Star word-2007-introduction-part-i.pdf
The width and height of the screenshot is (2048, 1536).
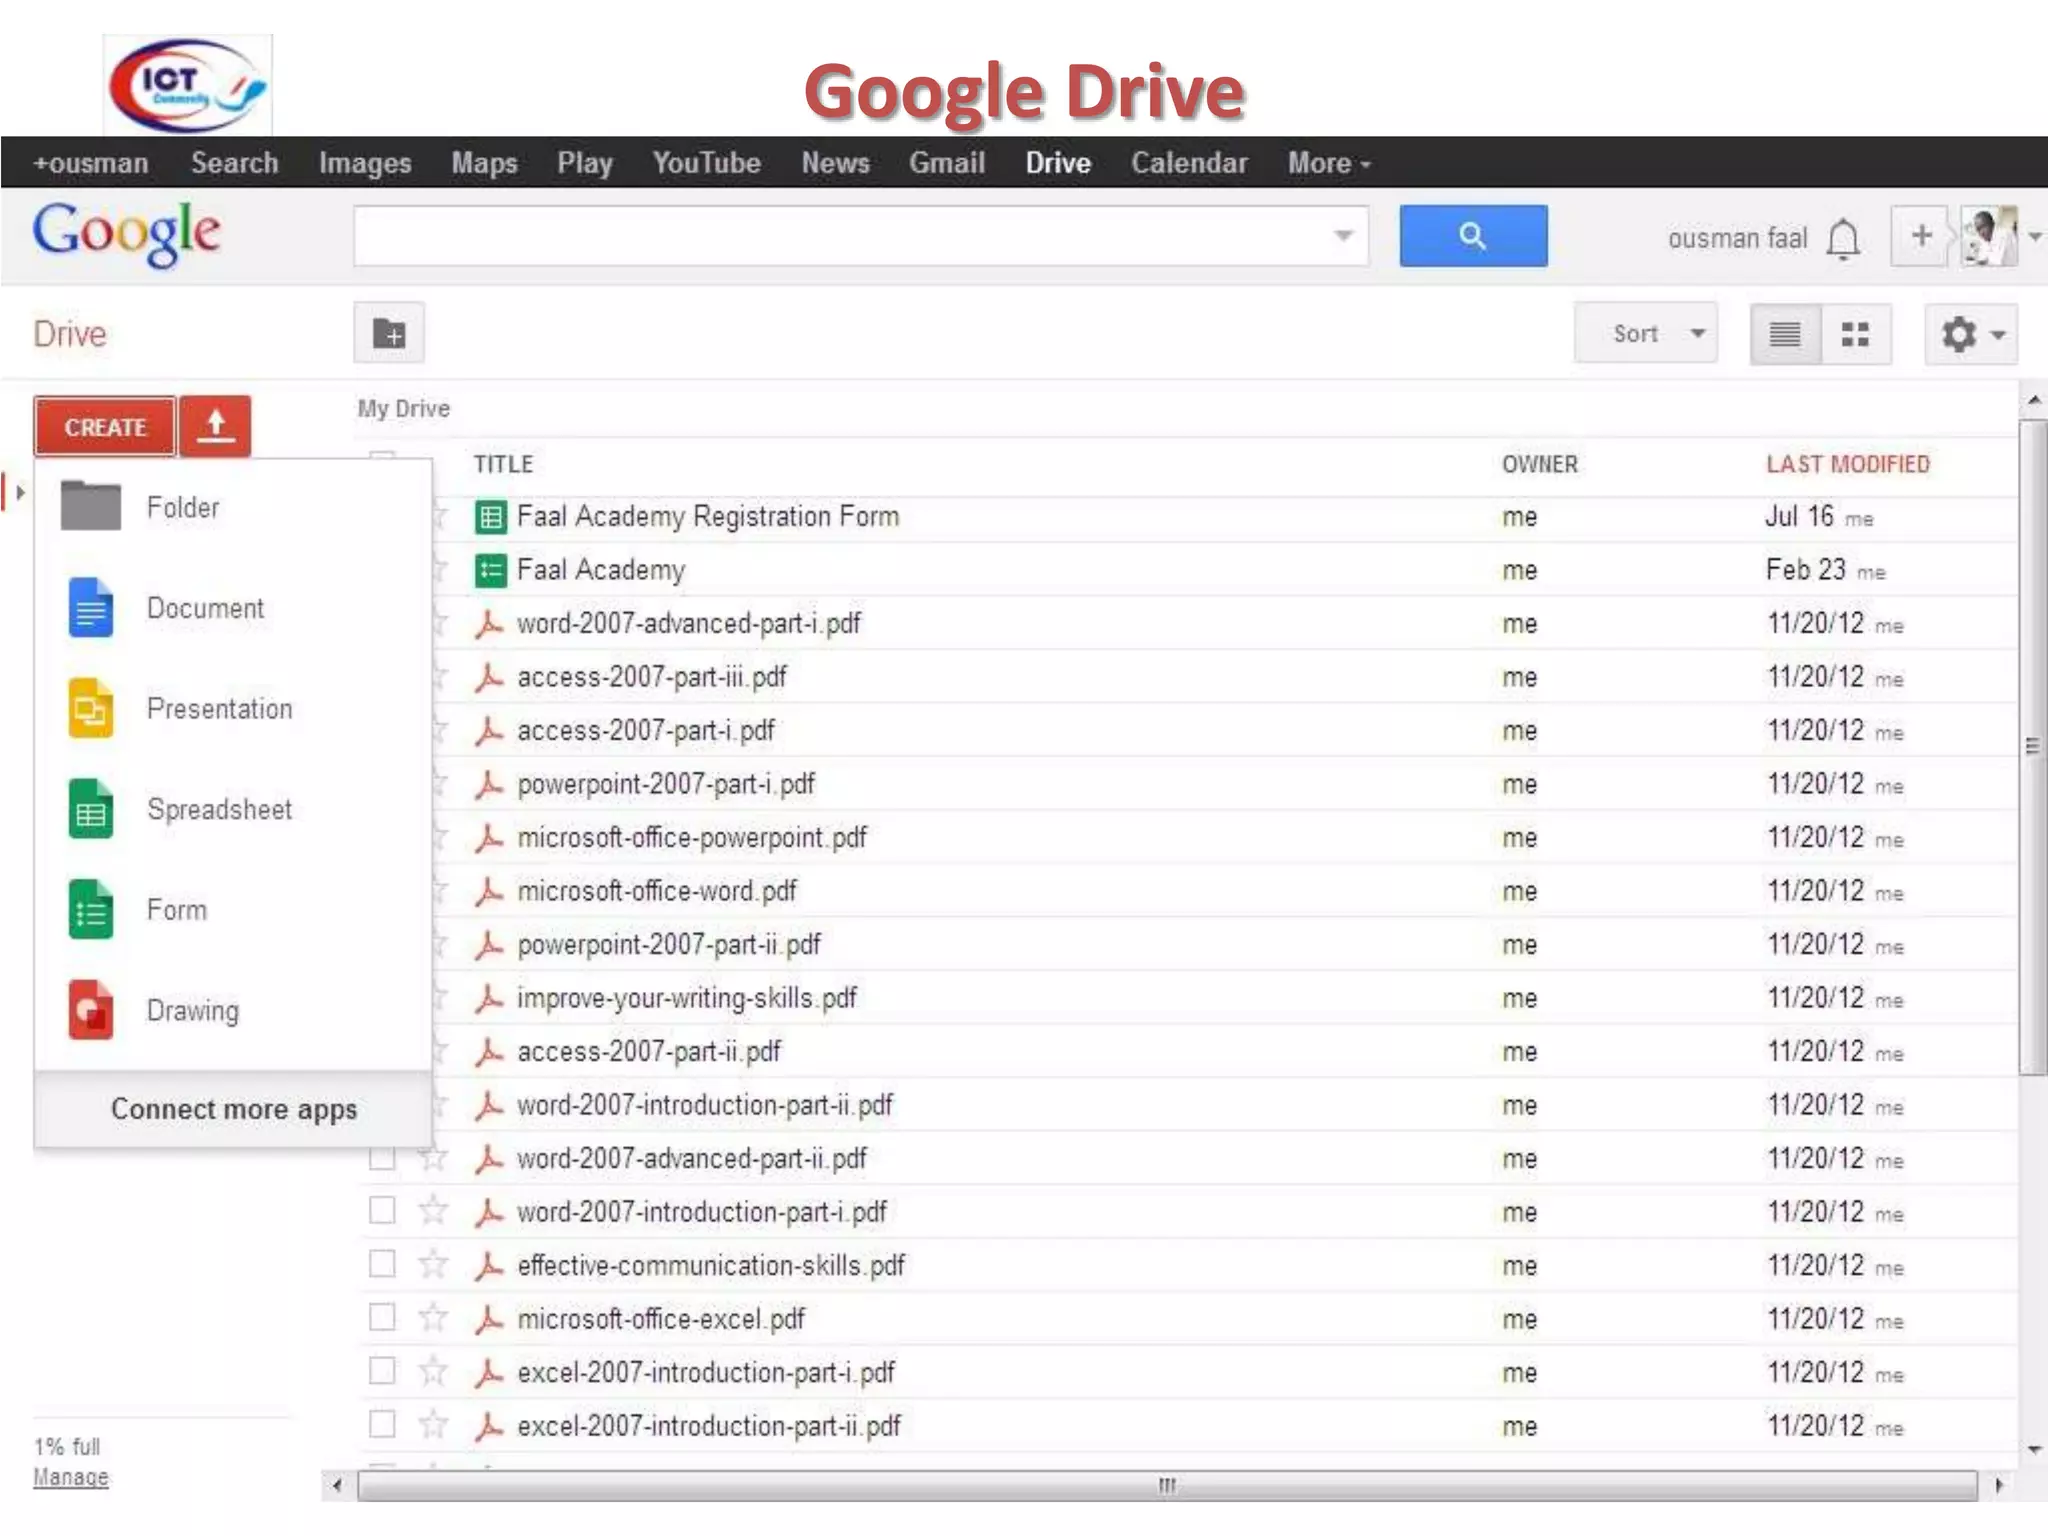(433, 1211)
